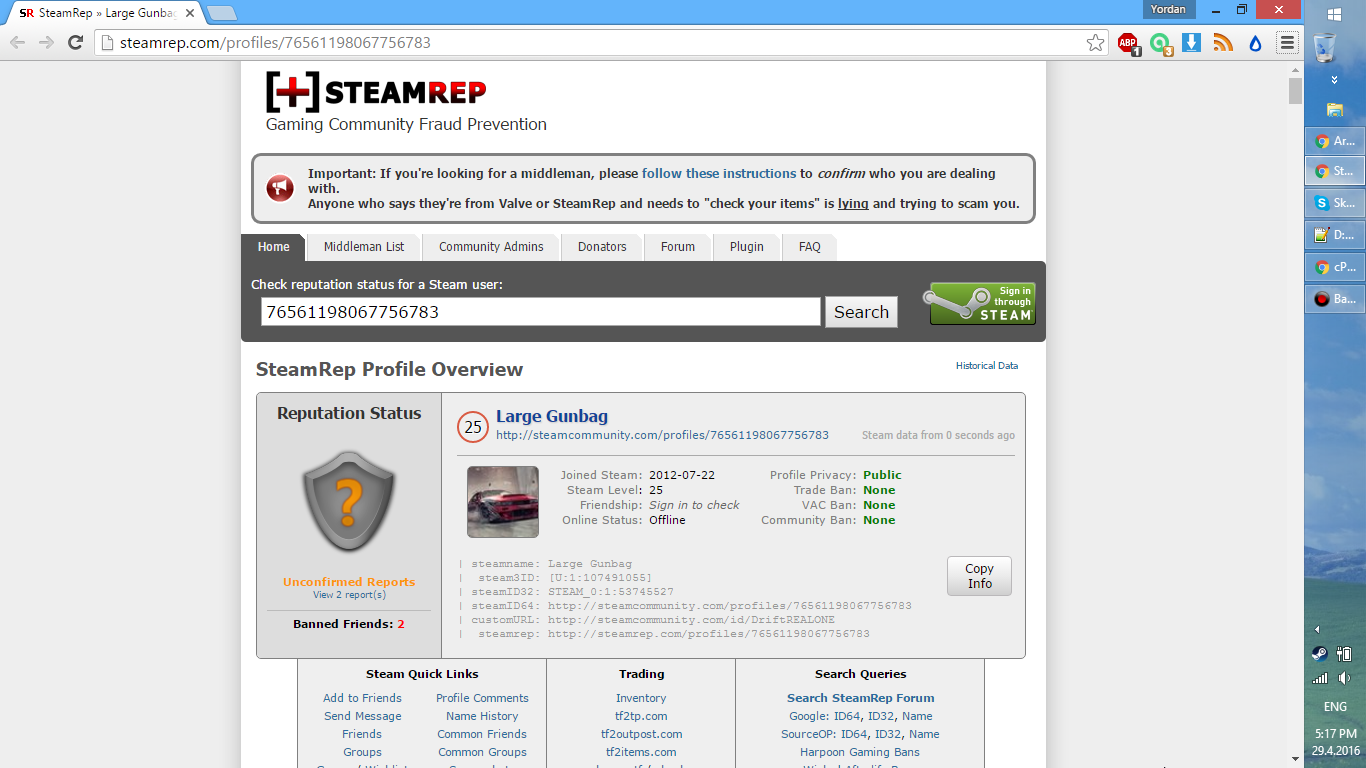Open the Historical Data link
This screenshot has height=768, width=1366.
pyautogui.click(x=986, y=366)
